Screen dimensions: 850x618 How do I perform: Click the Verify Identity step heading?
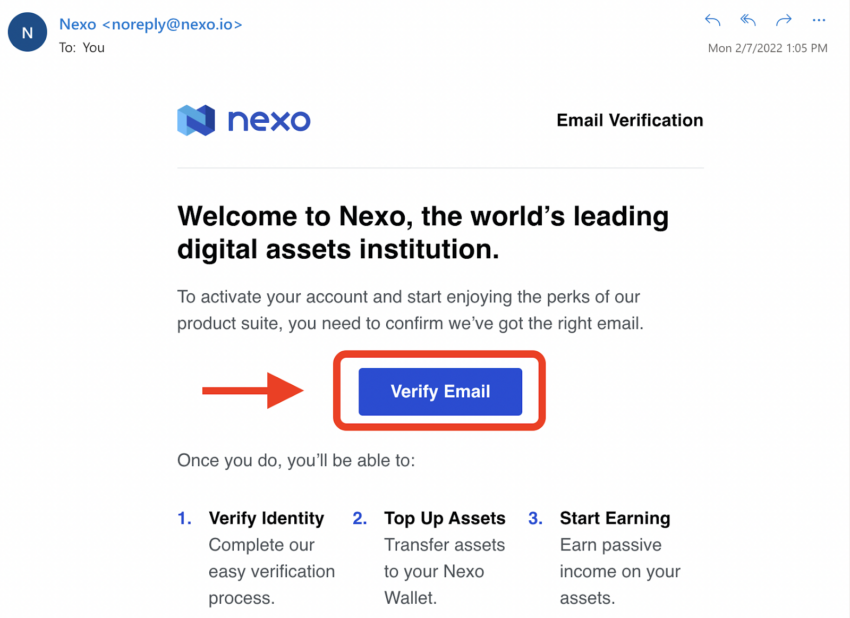[266, 518]
